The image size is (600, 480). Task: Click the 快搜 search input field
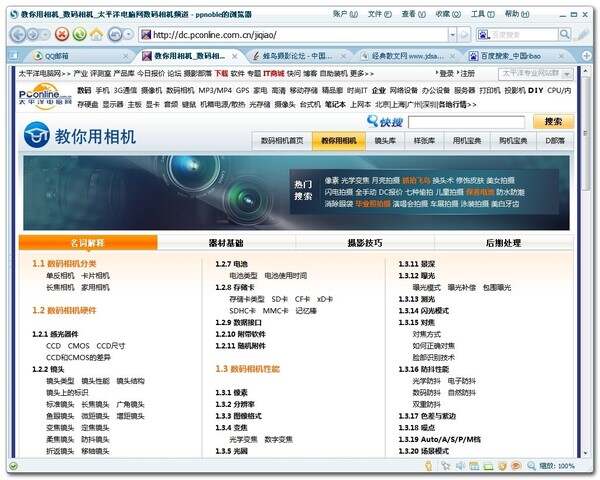[466, 122]
